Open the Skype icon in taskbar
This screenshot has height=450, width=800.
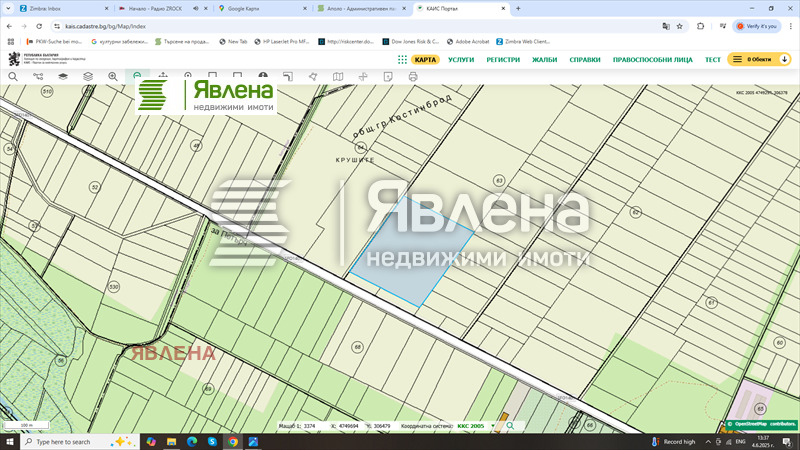point(213,441)
